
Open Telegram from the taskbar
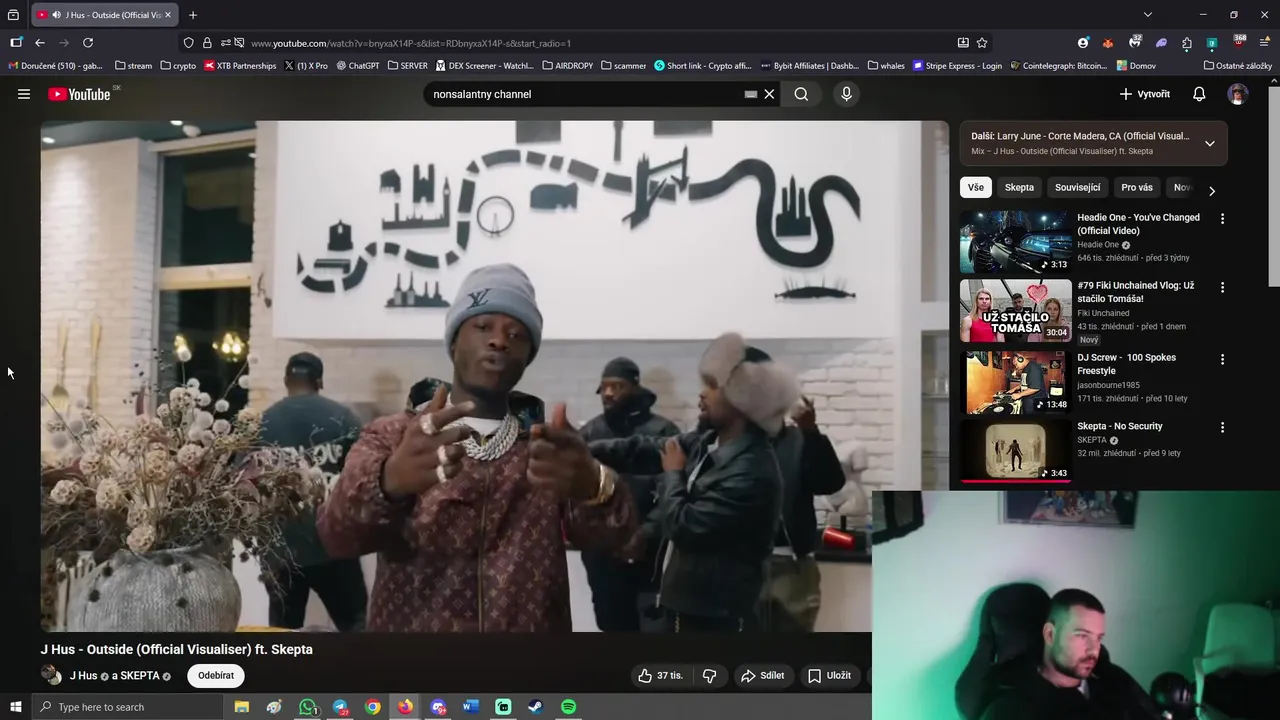coord(340,707)
